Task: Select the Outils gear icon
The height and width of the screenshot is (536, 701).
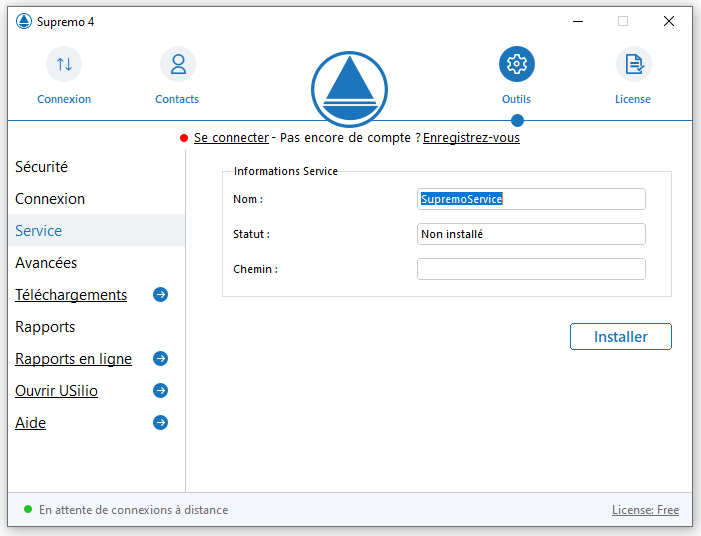Action: [517, 64]
